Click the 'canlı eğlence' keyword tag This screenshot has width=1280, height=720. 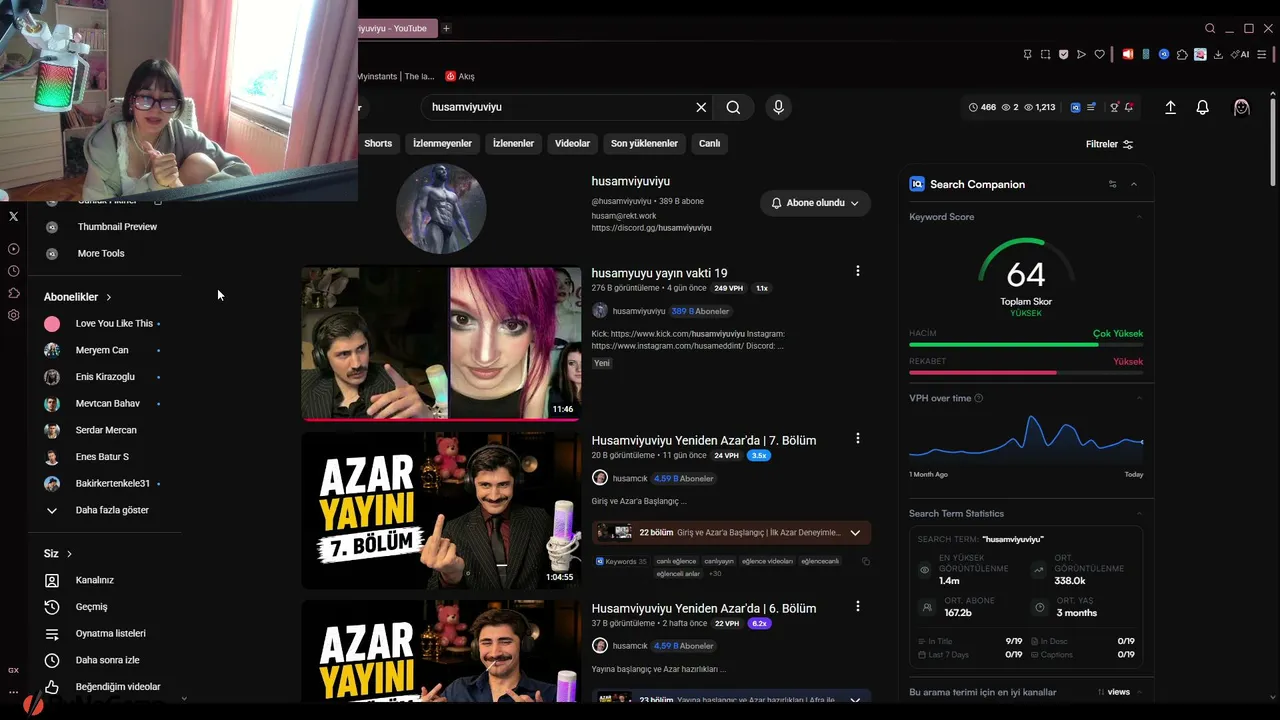[676, 561]
